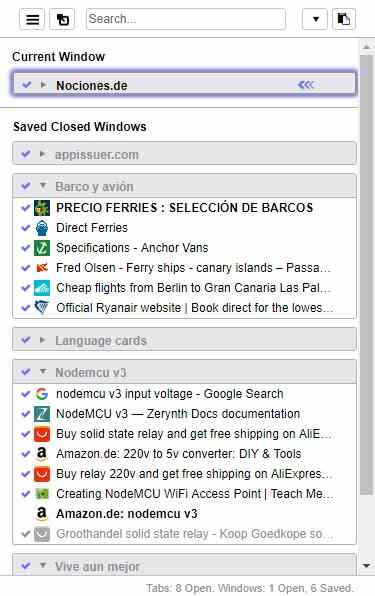Toggle checkmark for appissuer.com window
375x596 pixels.
25,154
